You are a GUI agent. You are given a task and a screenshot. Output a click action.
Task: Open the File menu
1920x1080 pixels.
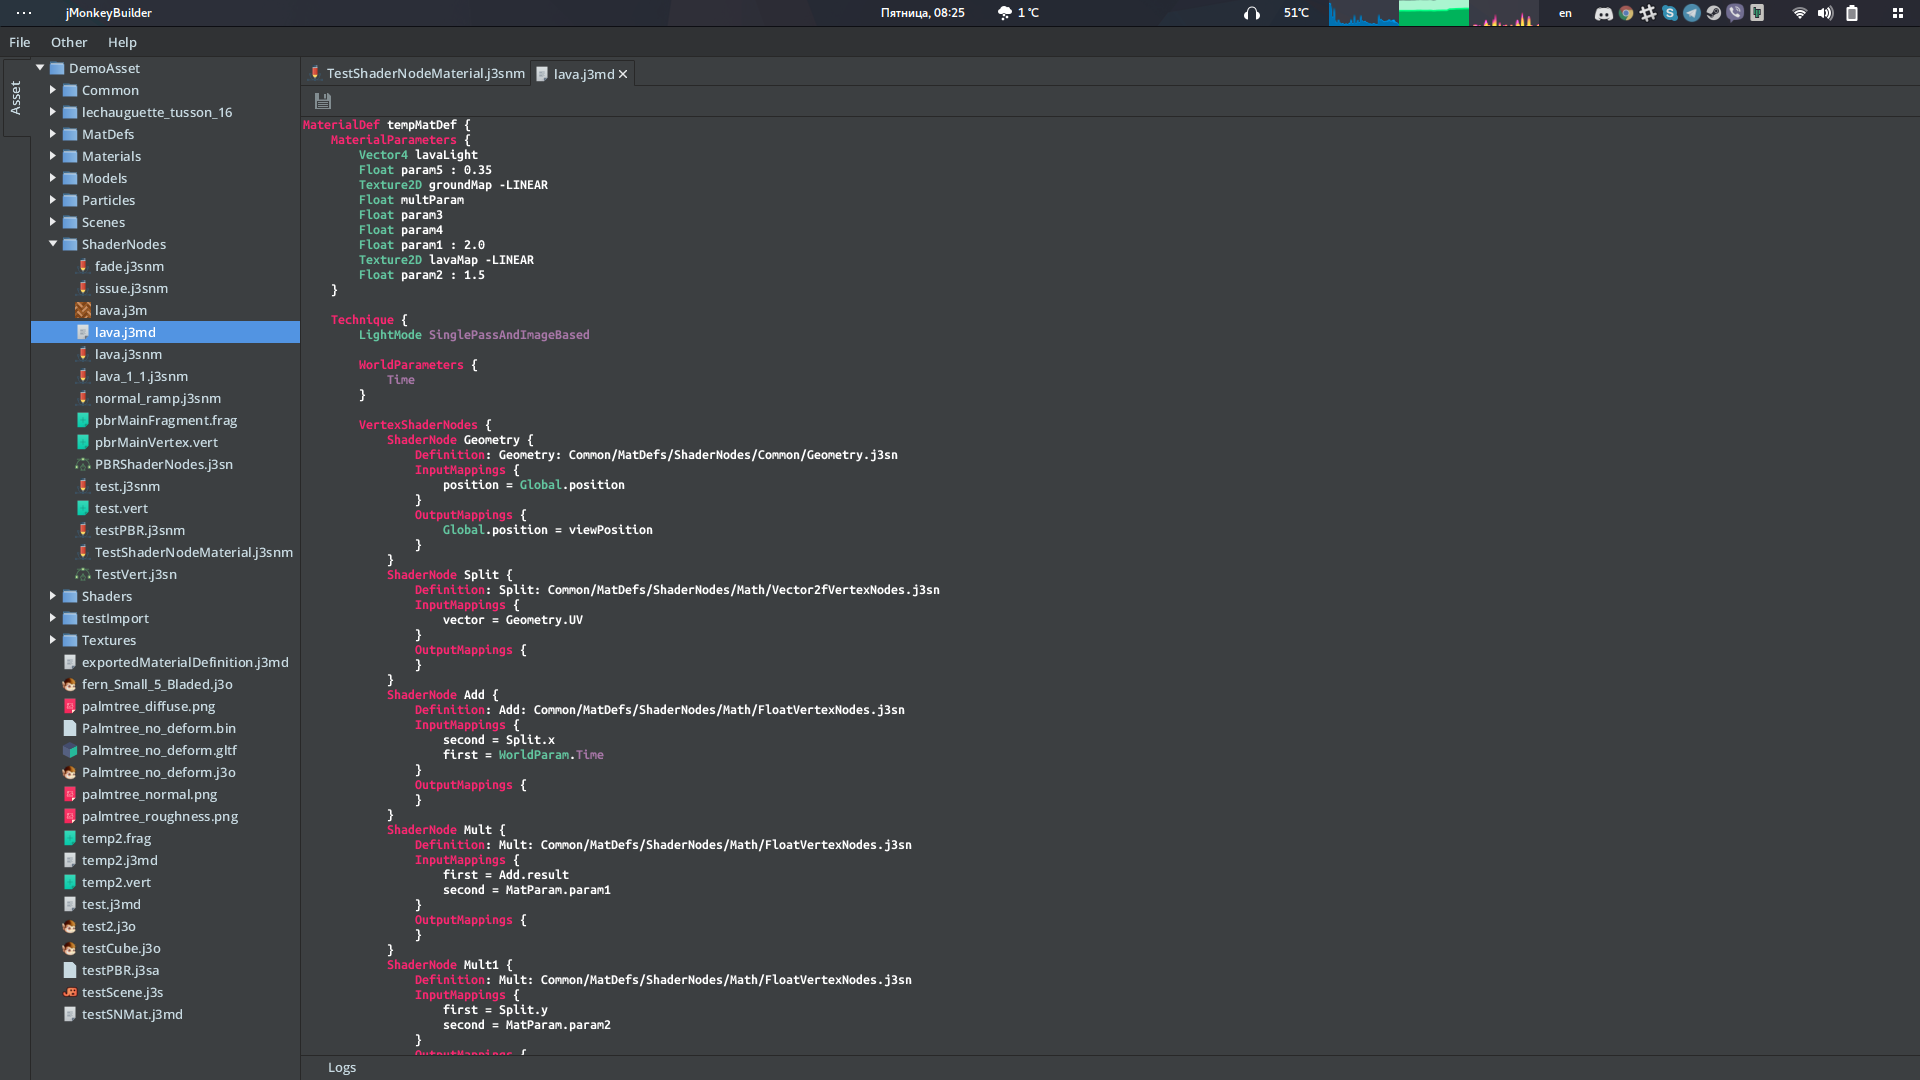click(x=20, y=41)
